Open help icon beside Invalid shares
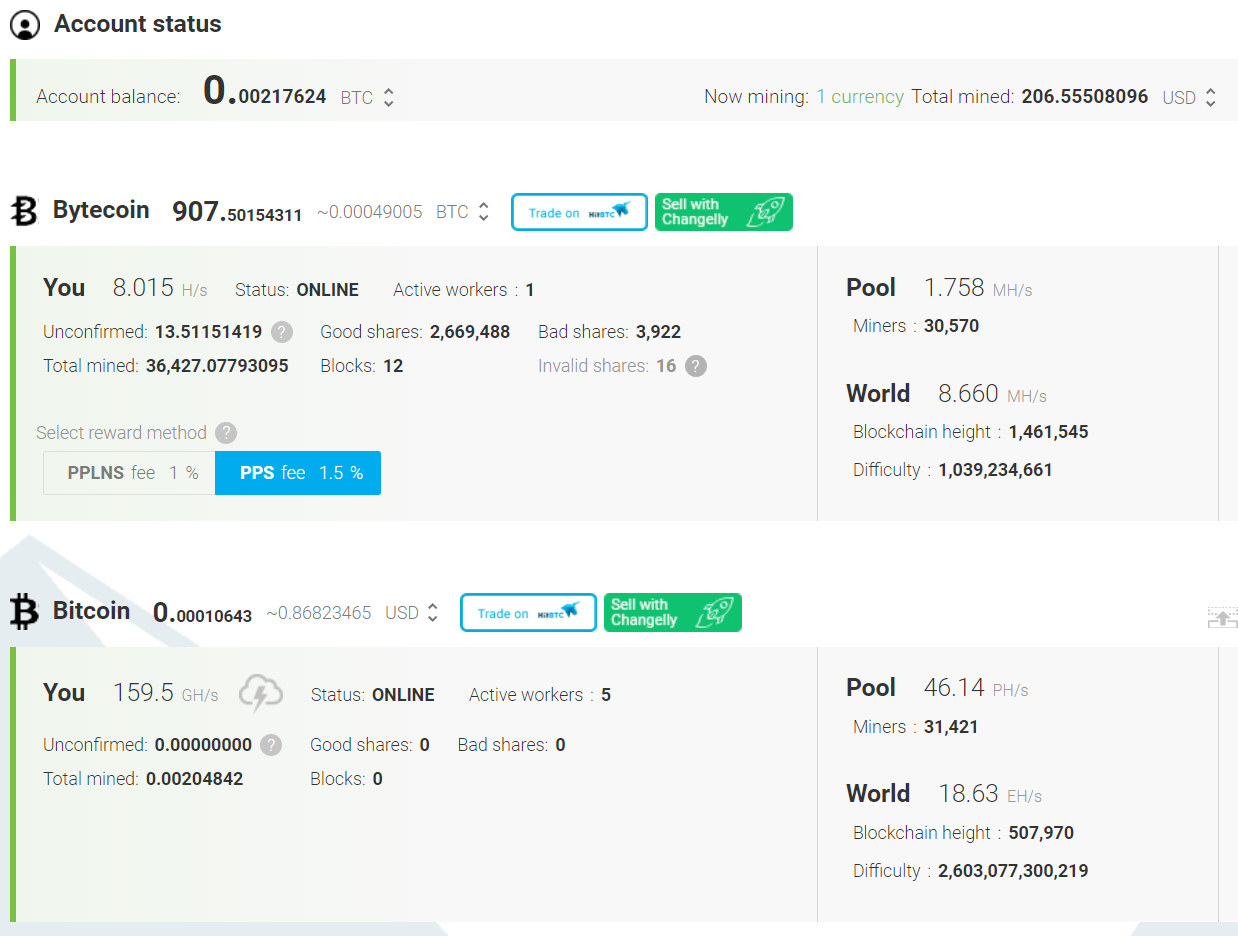The image size is (1238, 936). coord(696,366)
